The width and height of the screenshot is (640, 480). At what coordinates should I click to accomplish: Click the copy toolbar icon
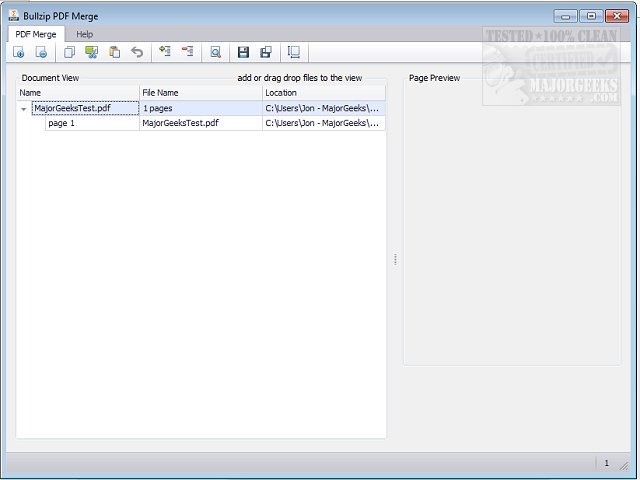point(69,52)
